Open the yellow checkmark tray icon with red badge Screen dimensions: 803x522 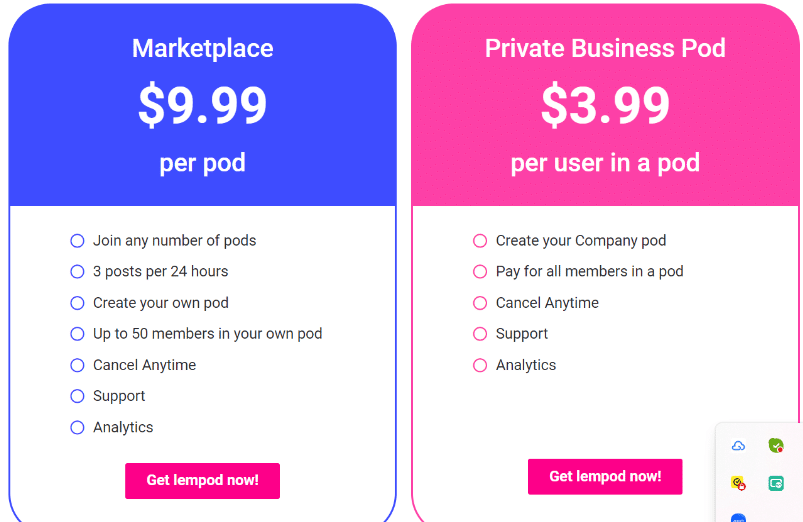[738, 483]
